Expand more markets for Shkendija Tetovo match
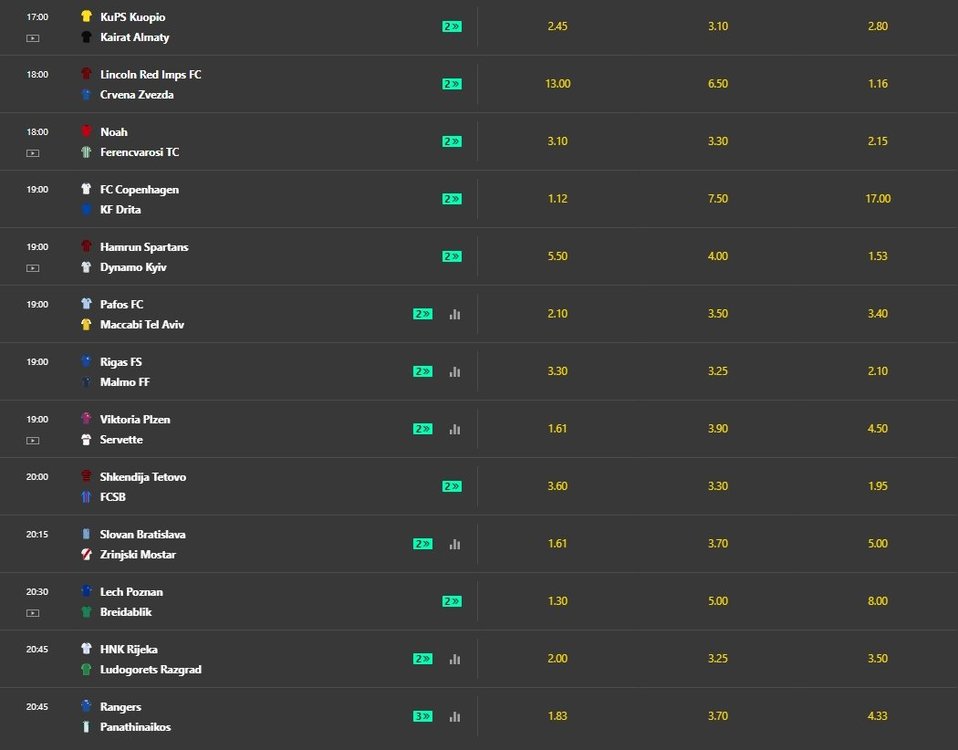This screenshot has height=750, width=958. 452,486
